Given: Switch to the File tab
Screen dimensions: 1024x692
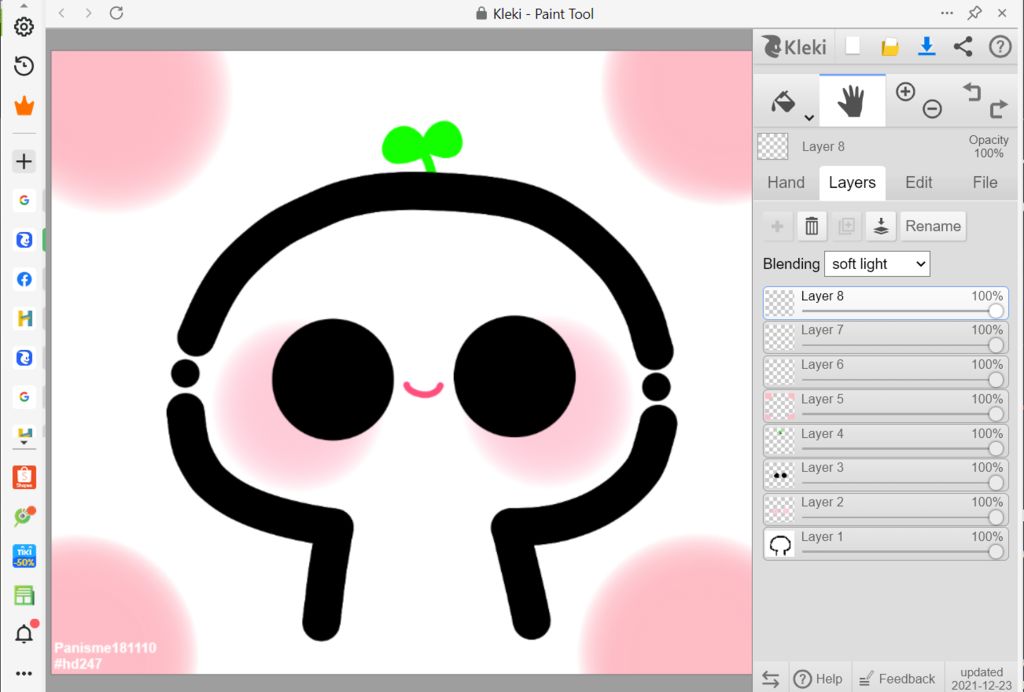Looking at the screenshot, I should [x=984, y=183].
